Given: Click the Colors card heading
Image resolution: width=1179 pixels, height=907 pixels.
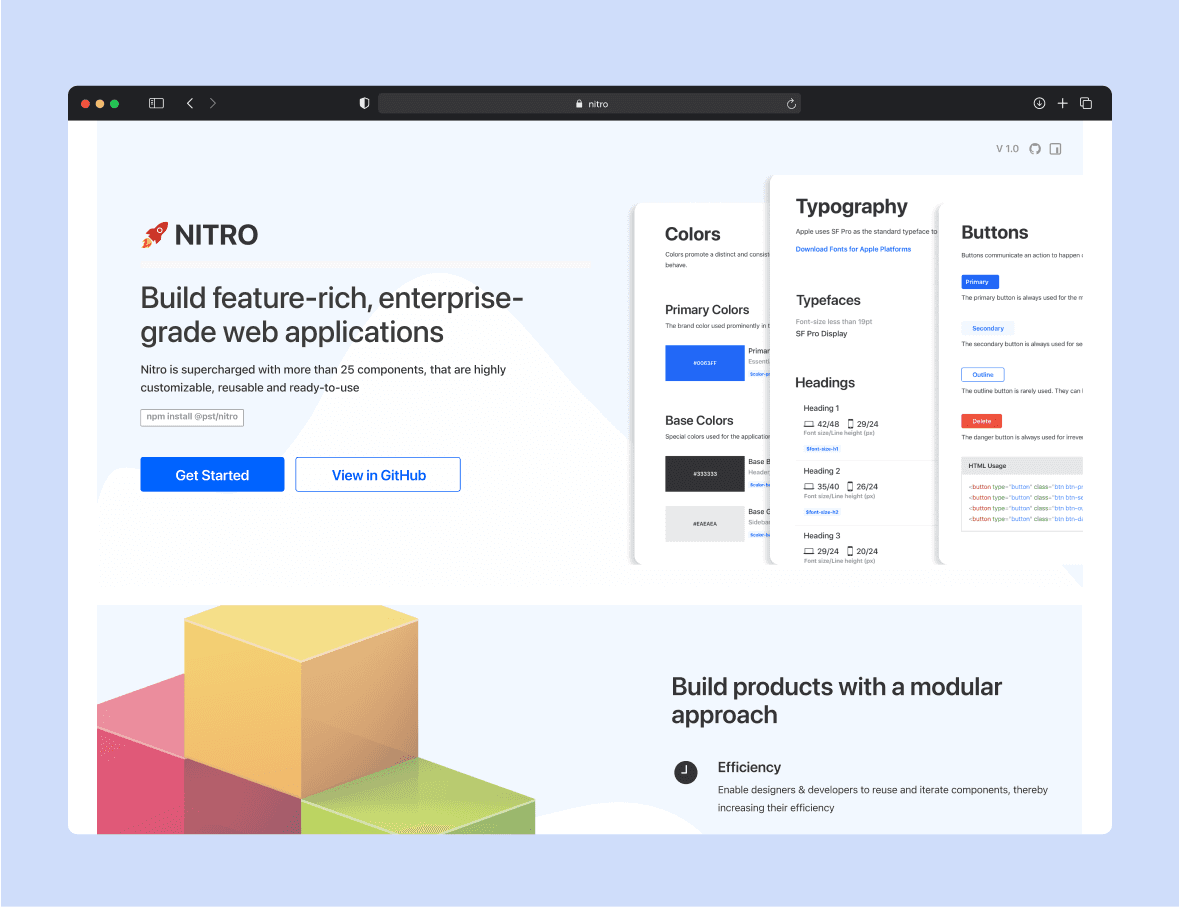Looking at the screenshot, I should (693, 234).
